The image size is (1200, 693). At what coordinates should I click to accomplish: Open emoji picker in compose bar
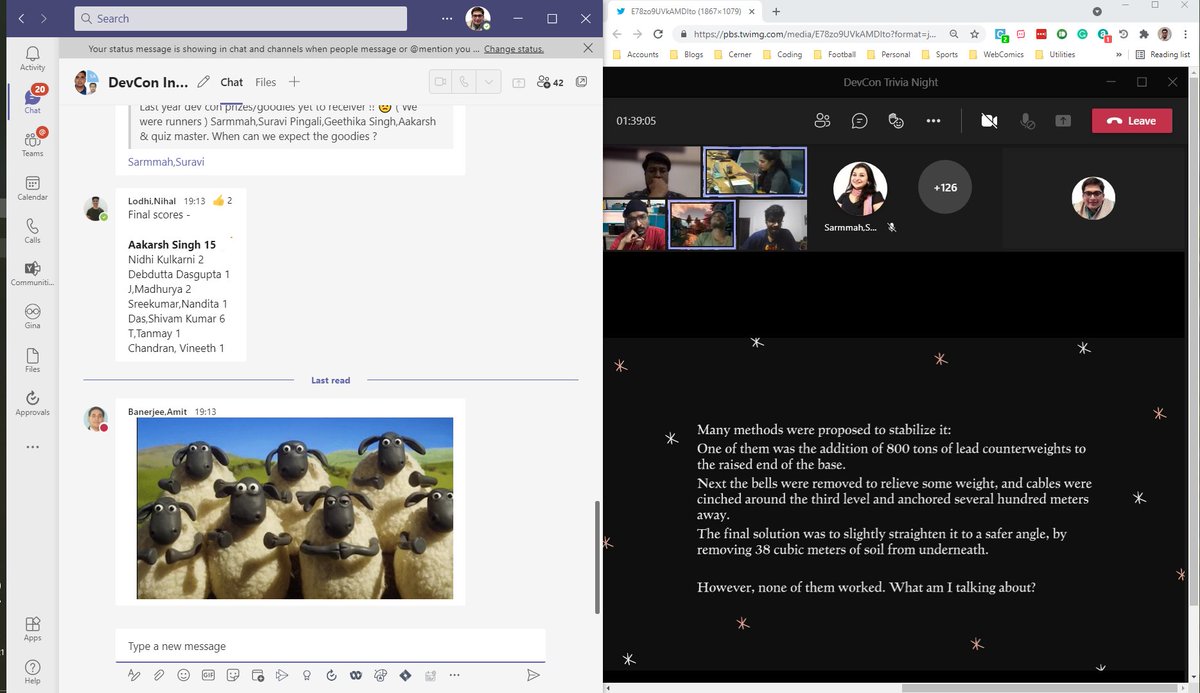pyautogui.click(x=183, y=675)
